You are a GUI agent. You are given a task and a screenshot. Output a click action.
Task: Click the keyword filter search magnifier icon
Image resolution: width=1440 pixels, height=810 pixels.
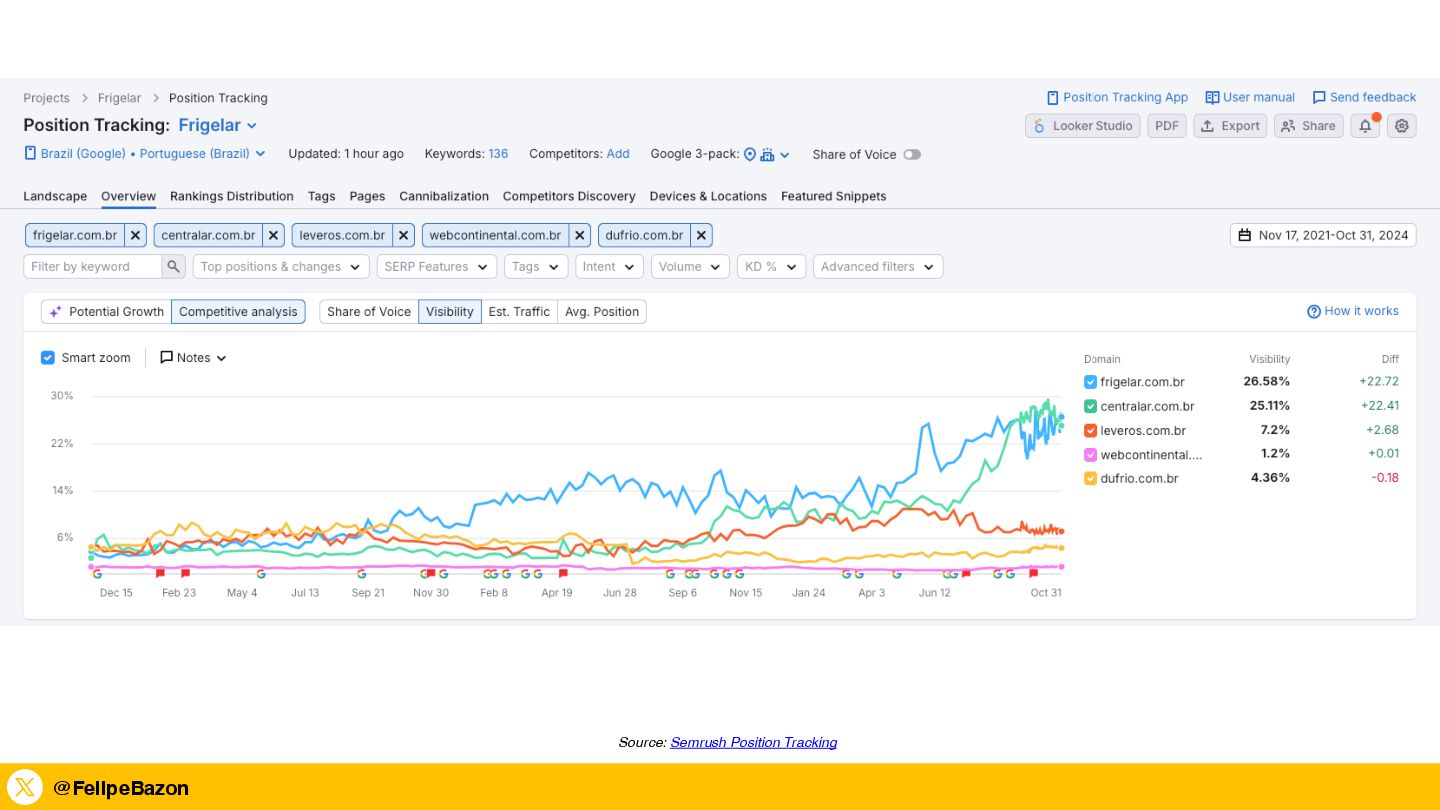[x=174, y=267]
